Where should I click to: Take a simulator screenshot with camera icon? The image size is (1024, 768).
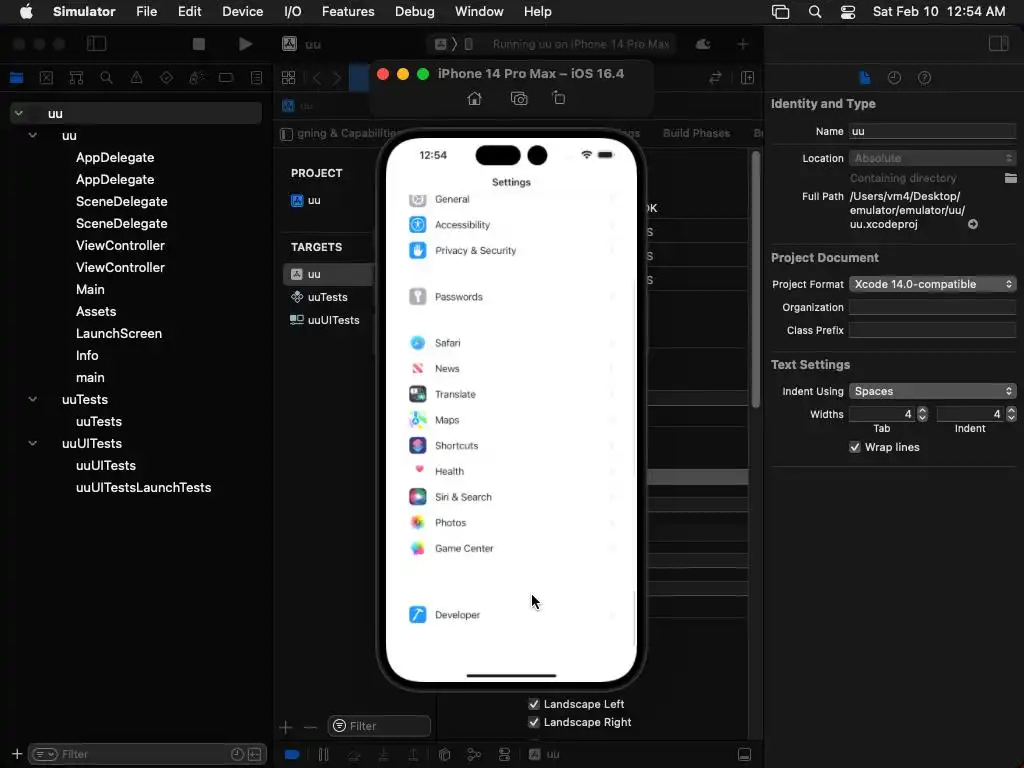coord(519,99)
